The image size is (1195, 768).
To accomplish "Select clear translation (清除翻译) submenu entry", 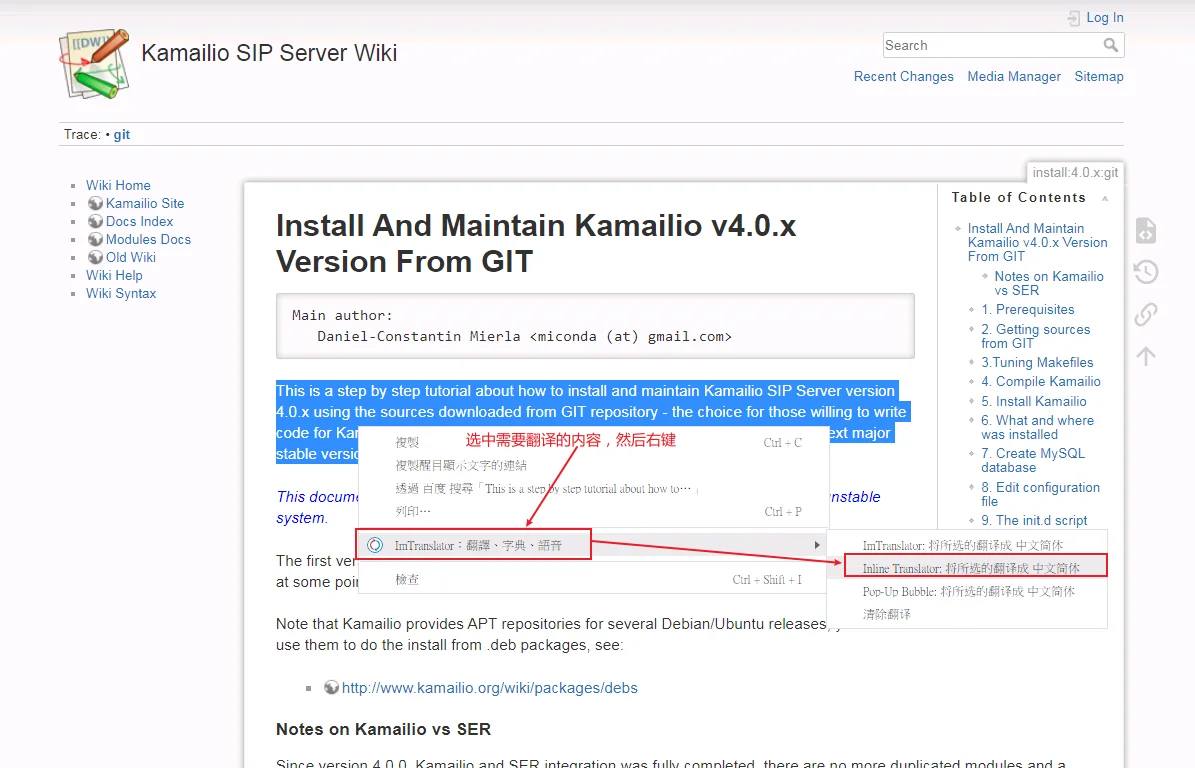I will pos(967,614).
